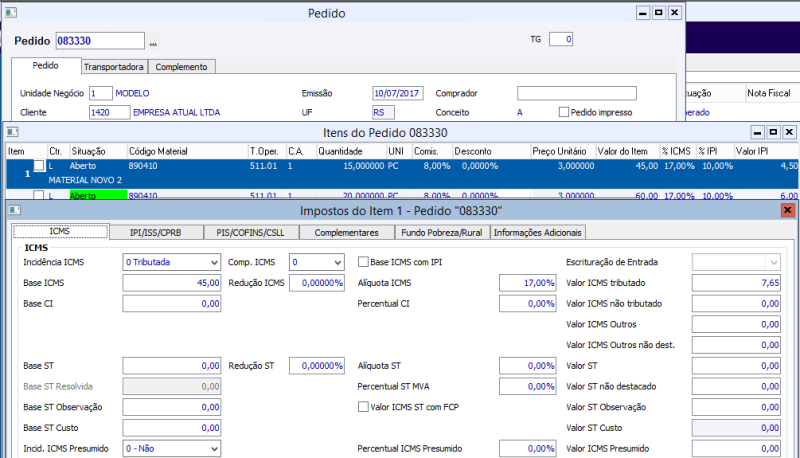Toggle the Pedido impresso checkbox
Viewport: 800px width, 458px height.
click(x=564, y=112)
